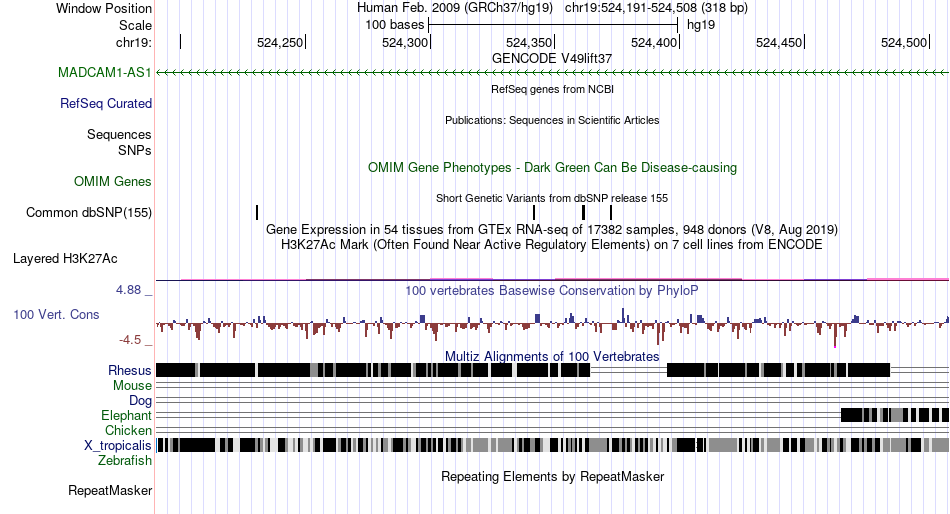
Task: Select the Mouse alignment row label
Action: (x=132, y=386)
